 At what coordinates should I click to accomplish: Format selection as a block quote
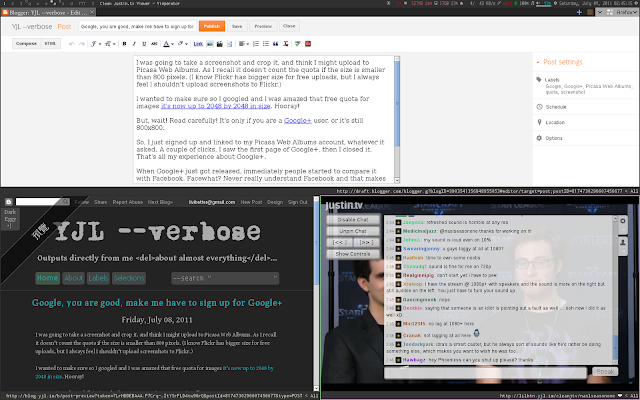(276, 44)
